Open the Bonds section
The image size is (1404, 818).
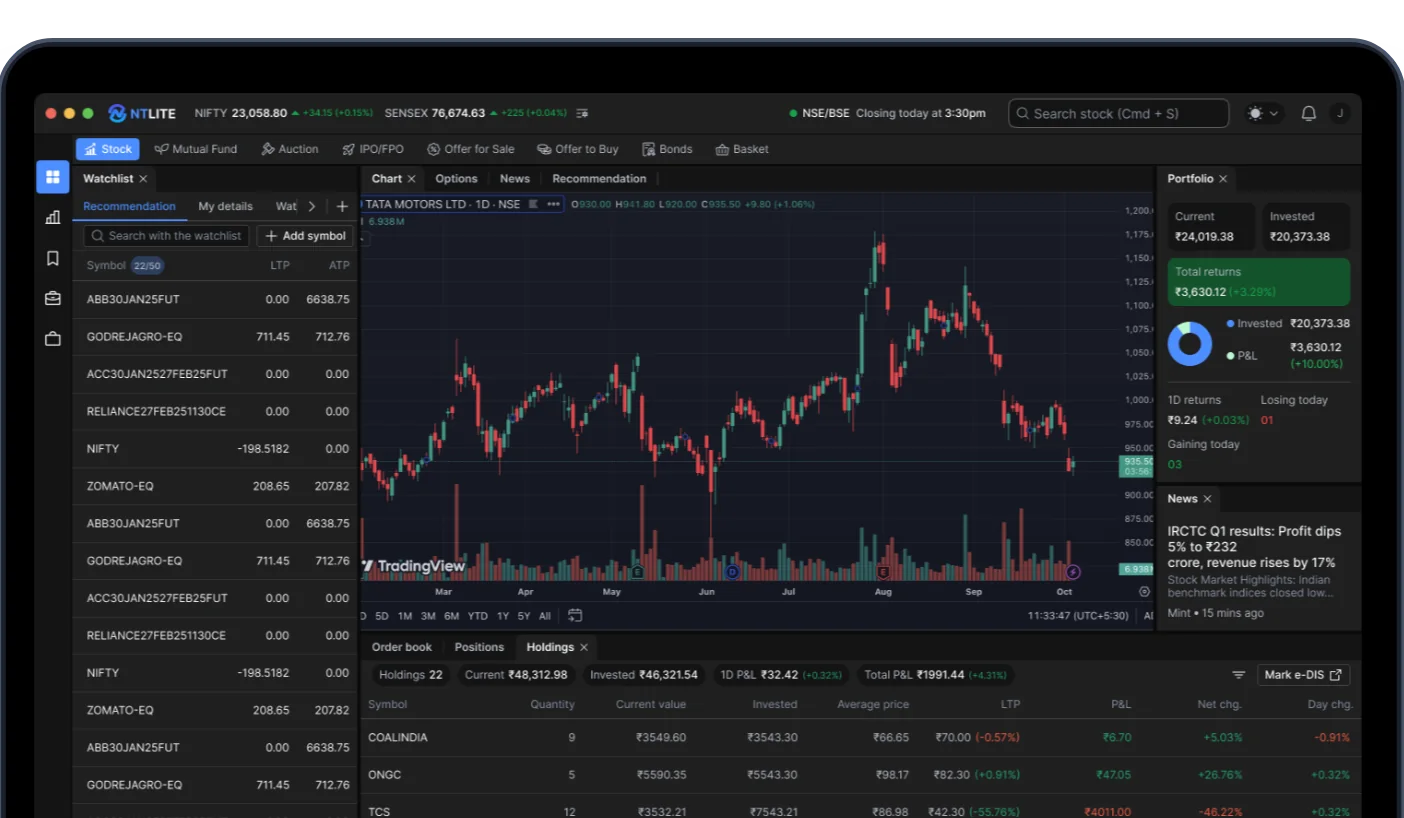point(667,149)
